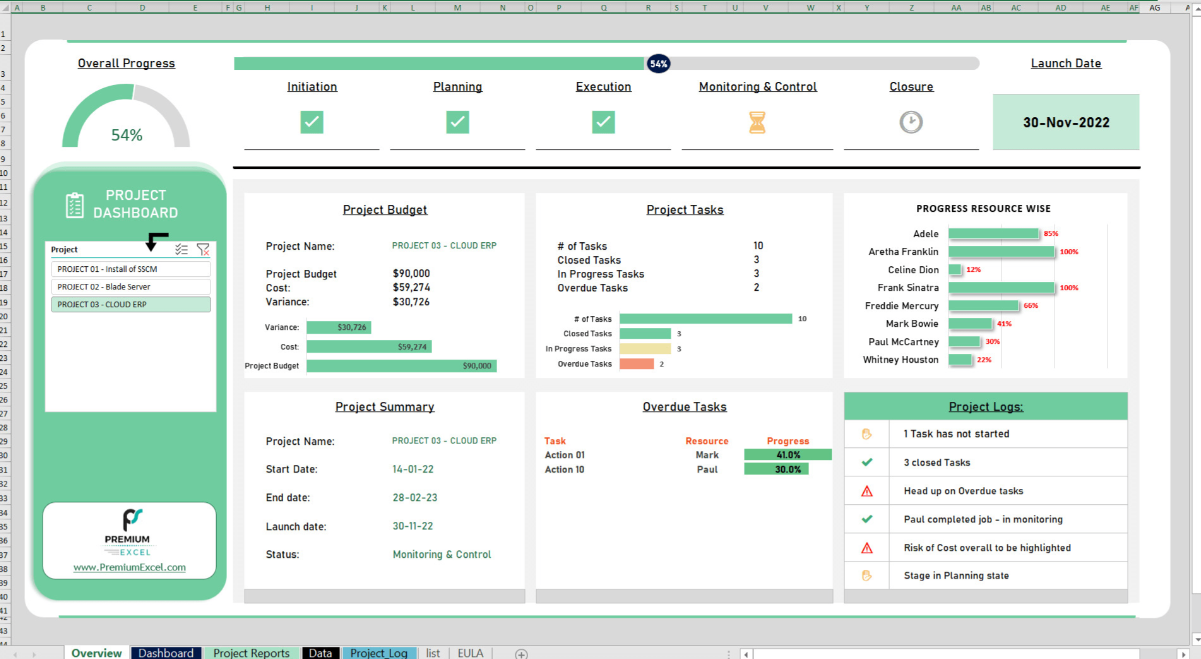1201x659 pixels.
Task: Click warning icon beside Head up on Overdue tasks
Action: tap(867, 491)
